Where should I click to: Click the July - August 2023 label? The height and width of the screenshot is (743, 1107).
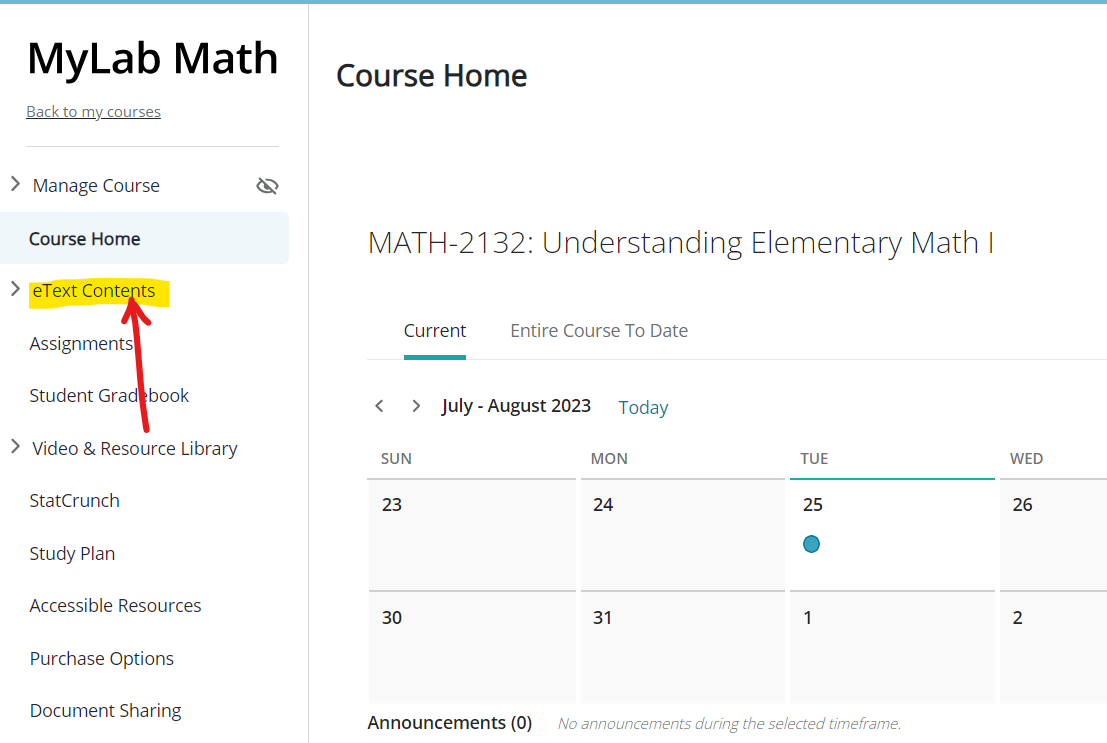(x=516, y=406)
